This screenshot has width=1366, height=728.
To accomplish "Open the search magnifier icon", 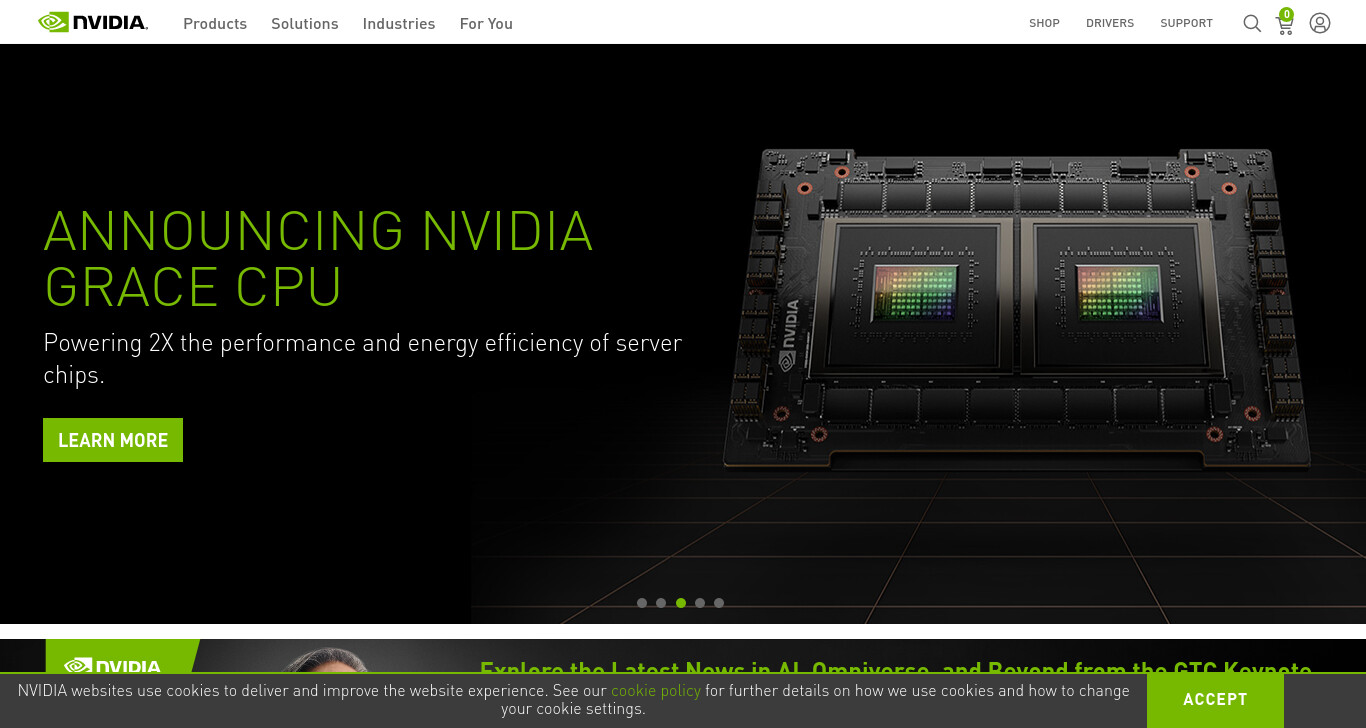I will point(1252,23).
